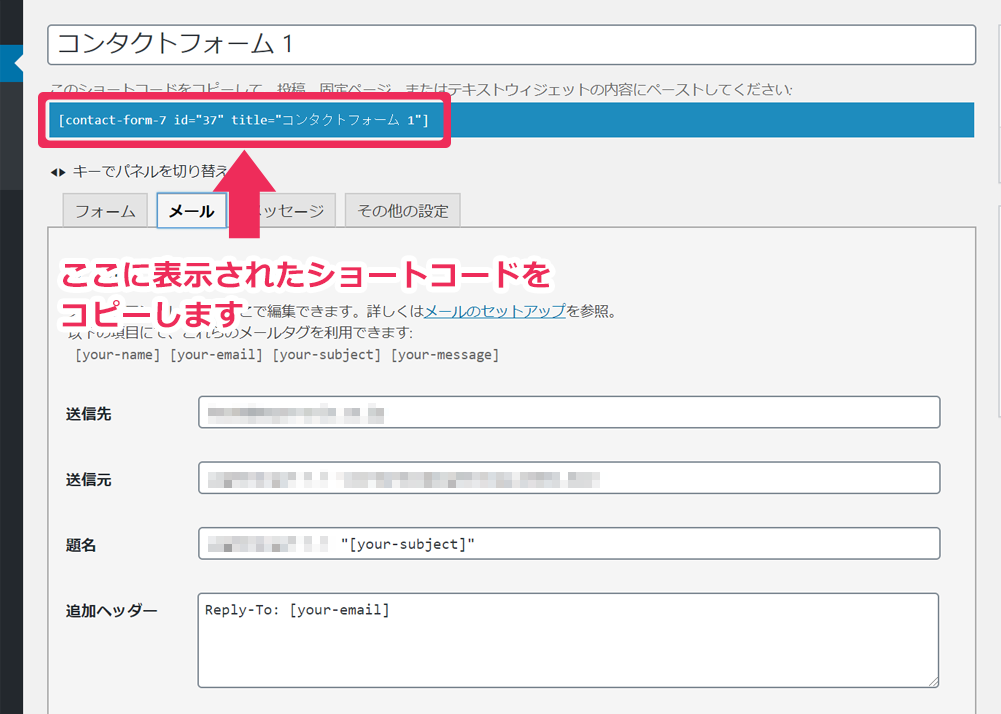Screen dimensions: 1001x714
Task: Click the [your-name] mail tag
Action: pos(117,355)
